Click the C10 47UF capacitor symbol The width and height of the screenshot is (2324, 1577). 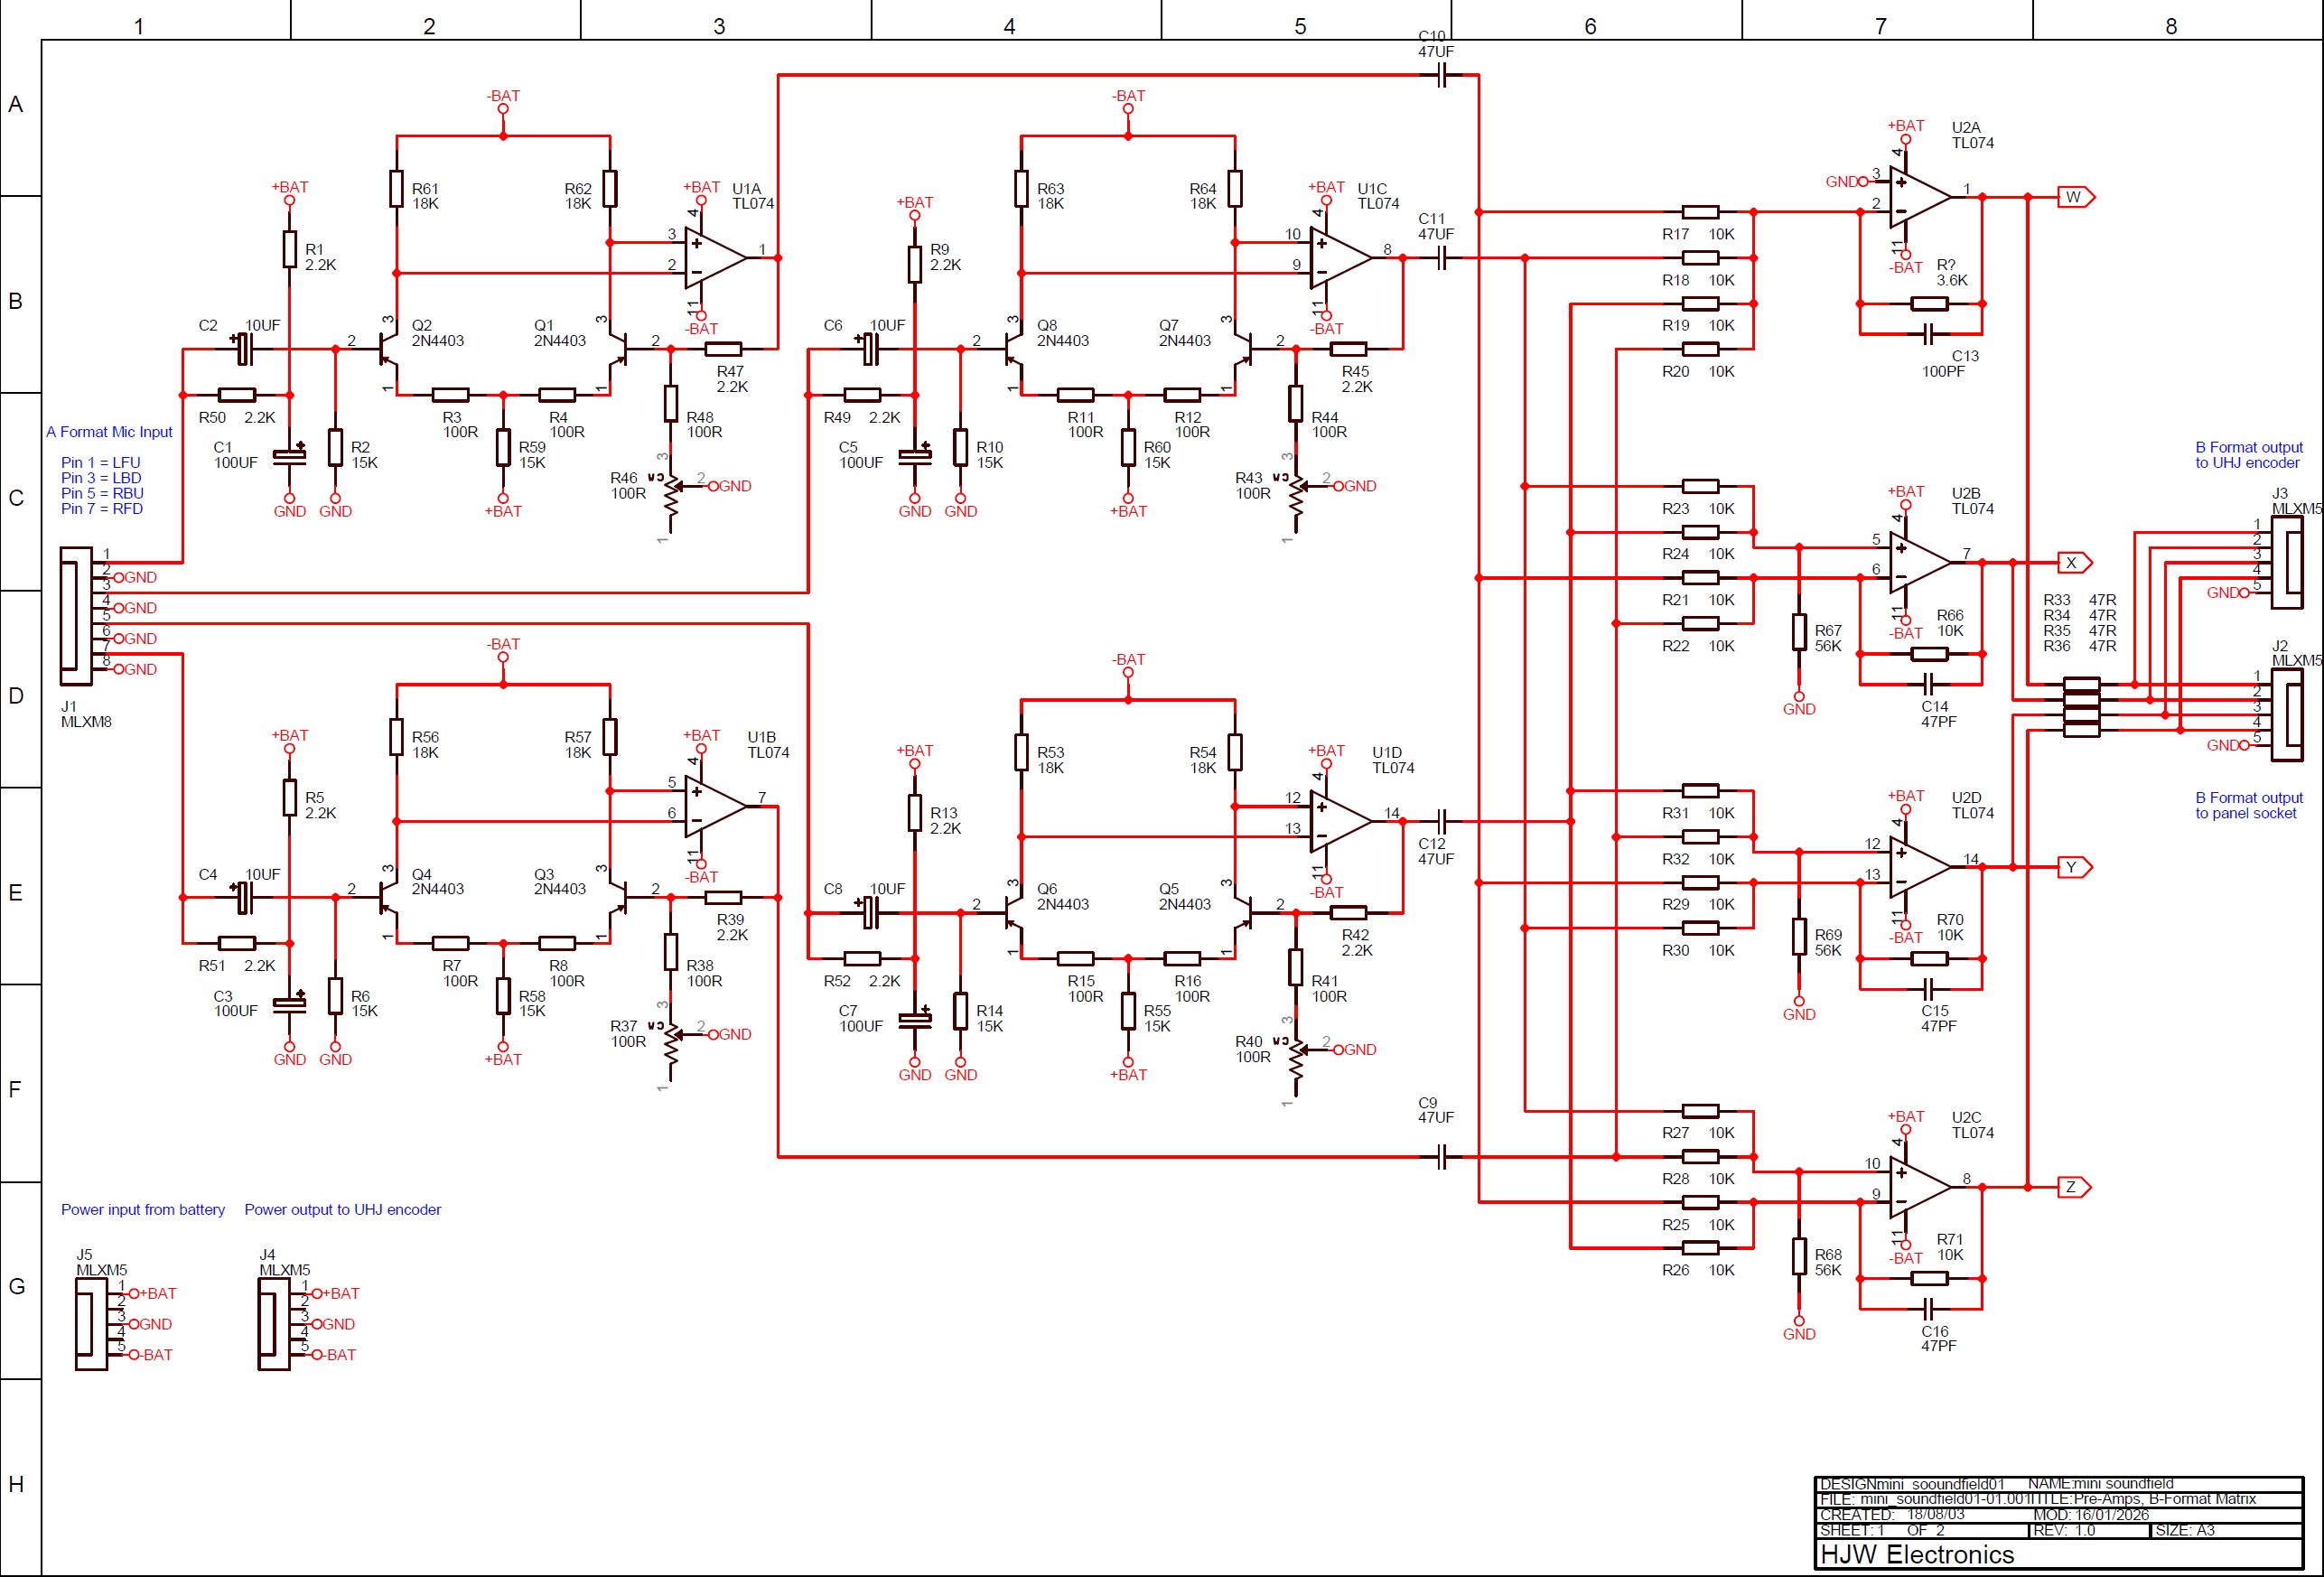(x=1441, y=75)
